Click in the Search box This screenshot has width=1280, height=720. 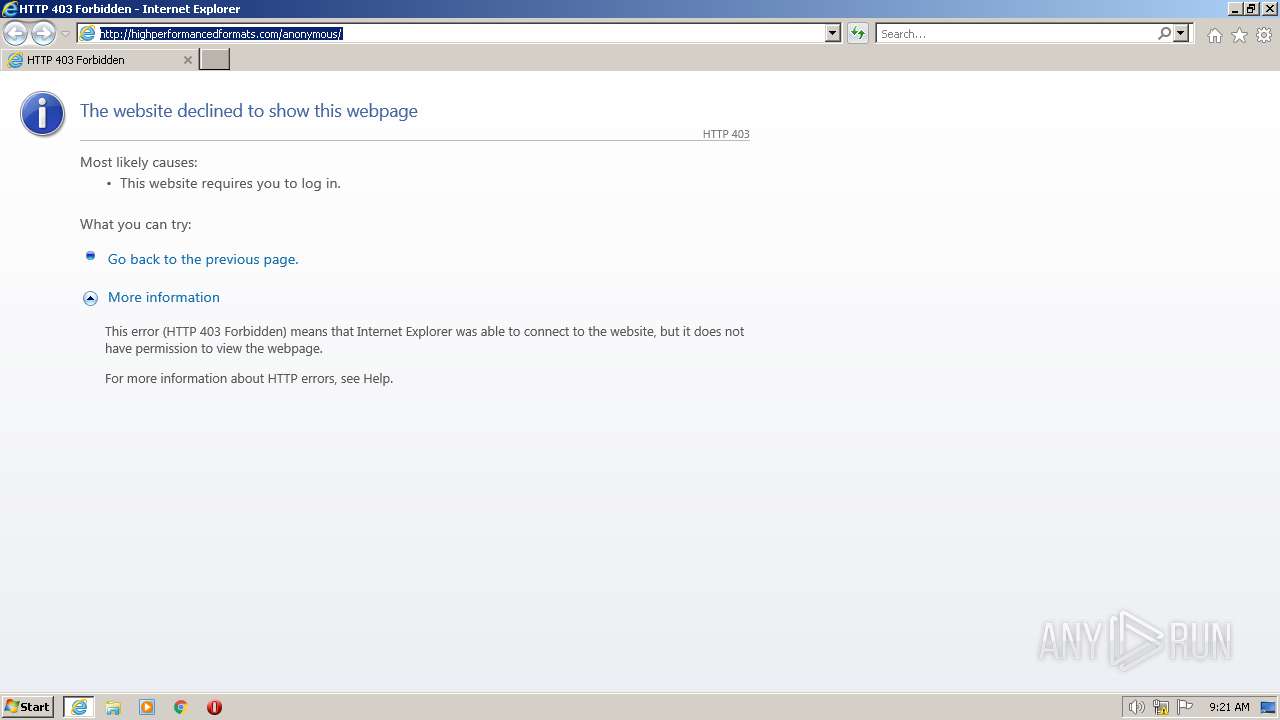click(x=1015, y=33)
